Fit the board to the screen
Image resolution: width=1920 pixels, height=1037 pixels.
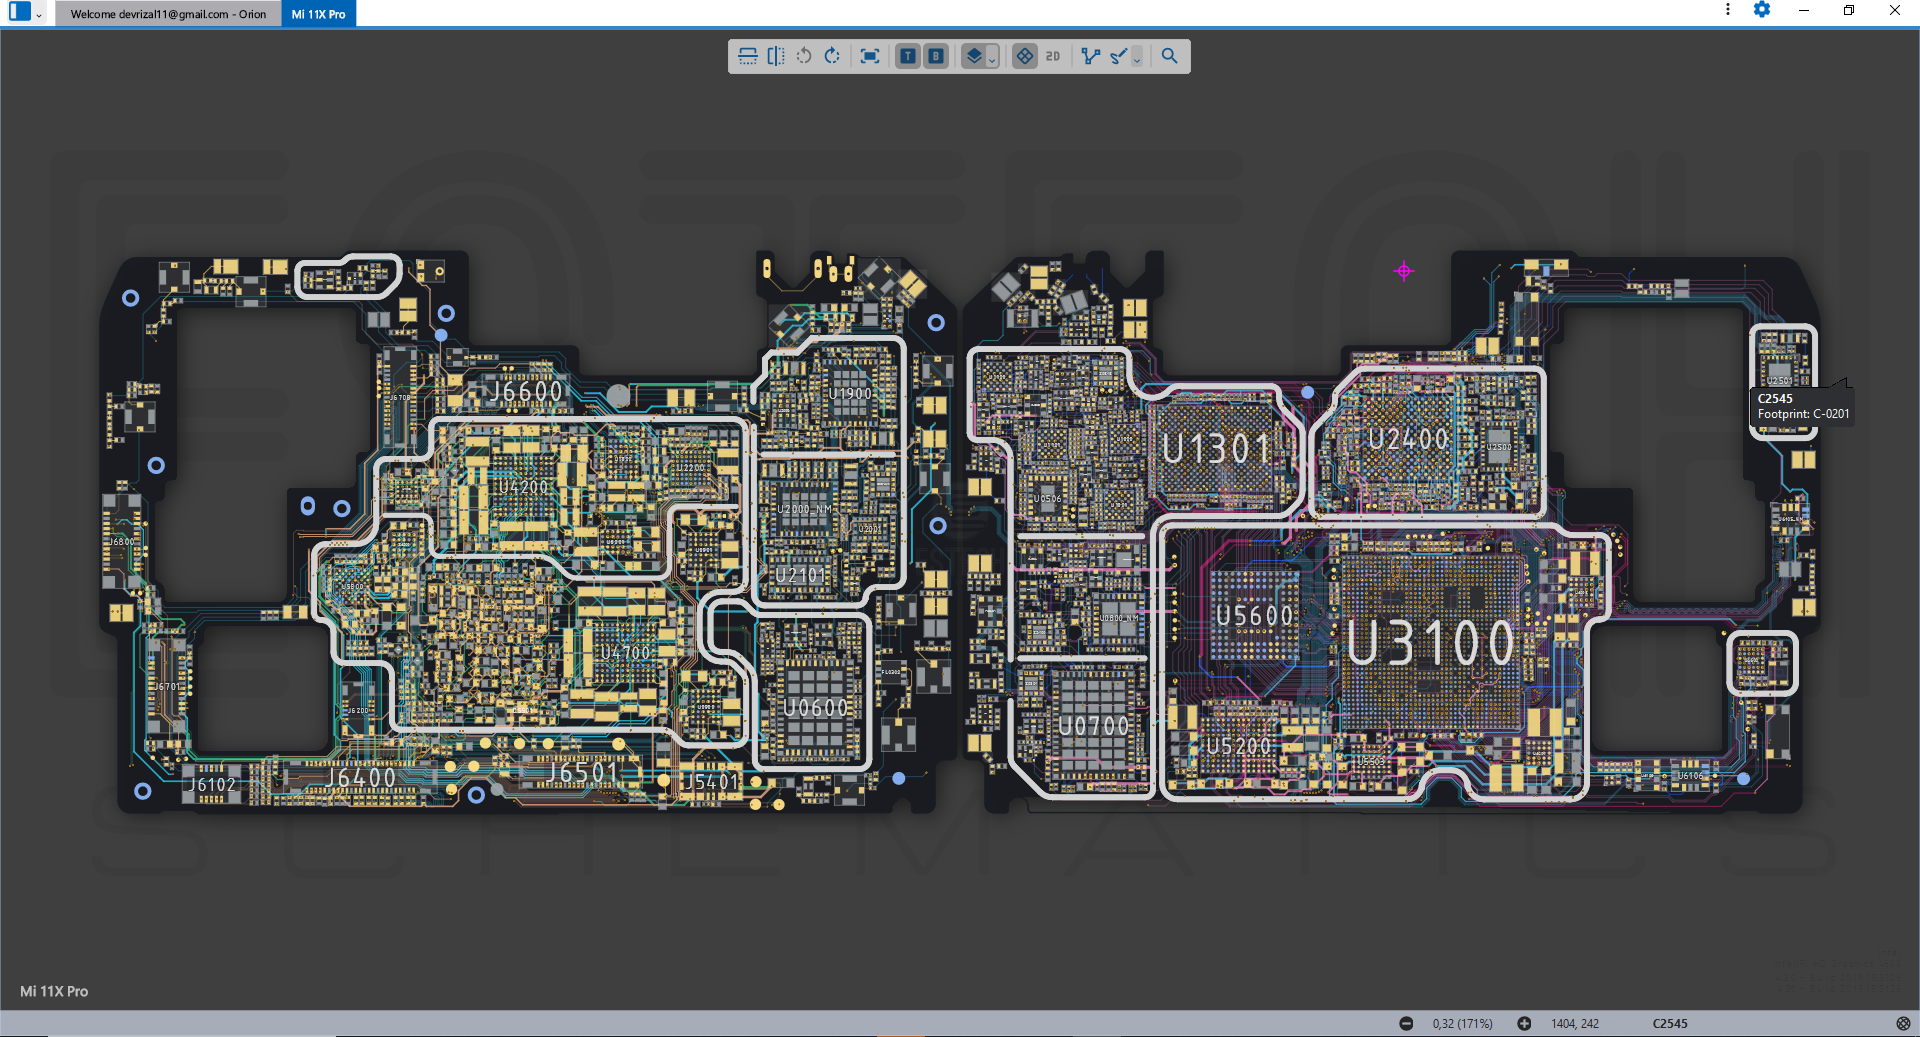point(870,56)
